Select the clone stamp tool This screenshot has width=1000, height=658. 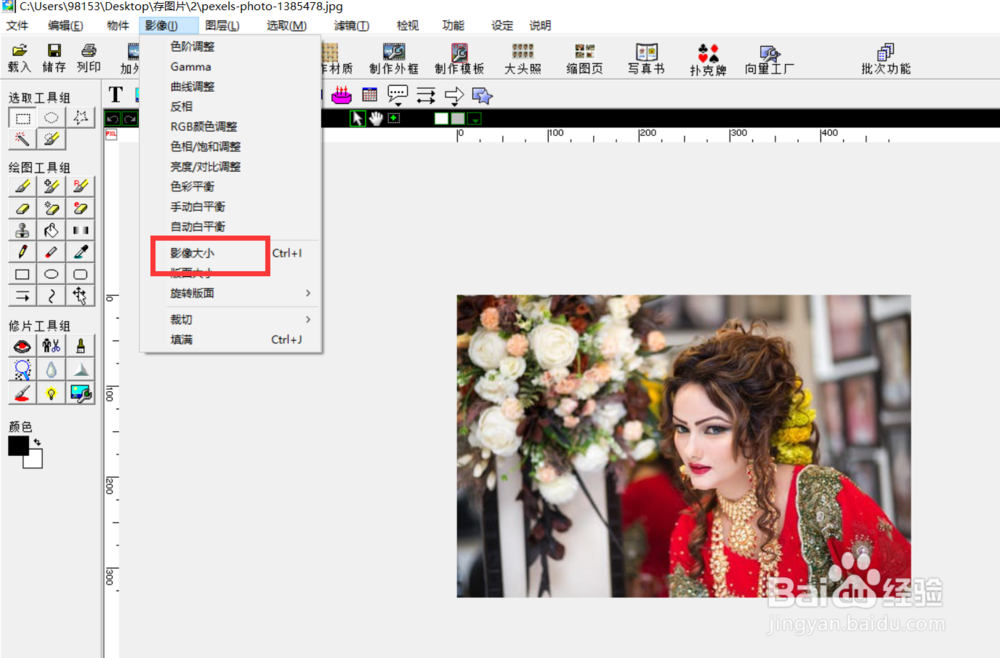click(22, 230)
